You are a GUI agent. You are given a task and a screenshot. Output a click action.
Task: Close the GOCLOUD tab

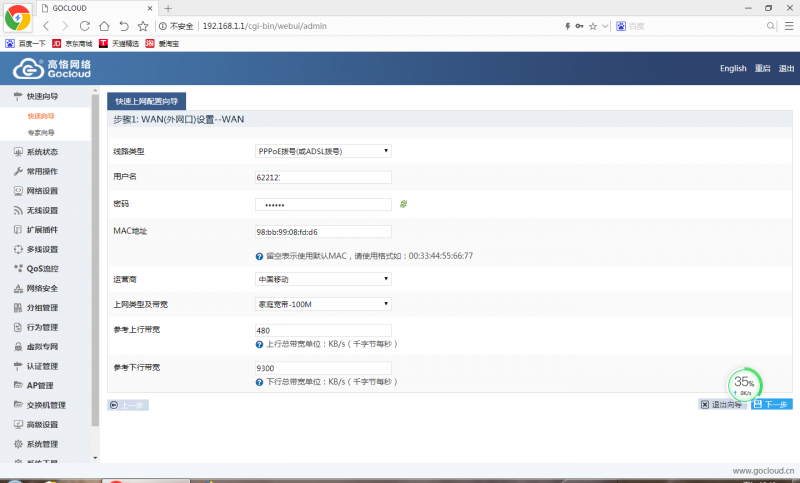pos(150,8)
